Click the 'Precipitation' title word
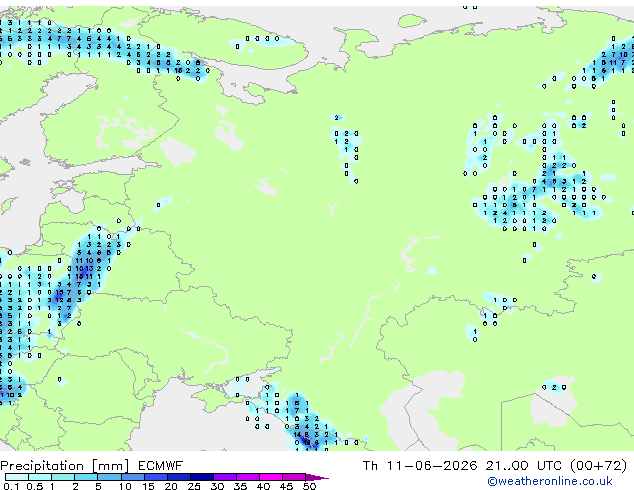The height and width of the screenshot is (490, 634). [42, 466]
